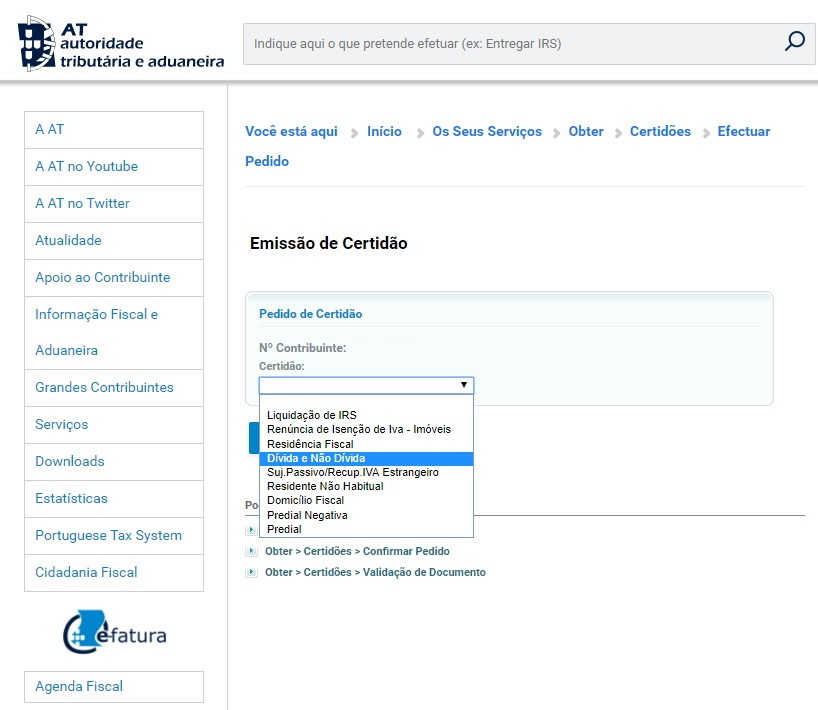Screen dimensions: 818x710
Task: Choose Liquidação de IRS from list
Action: pyautogui.click(x=312, y=415)
